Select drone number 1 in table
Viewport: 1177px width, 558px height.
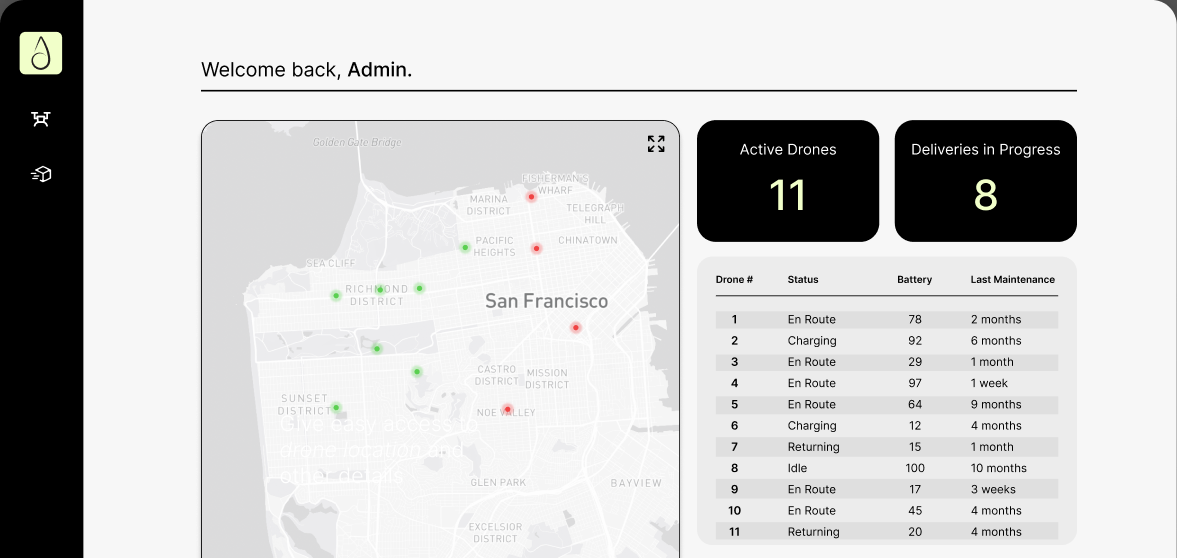click(x=734, y=319)
